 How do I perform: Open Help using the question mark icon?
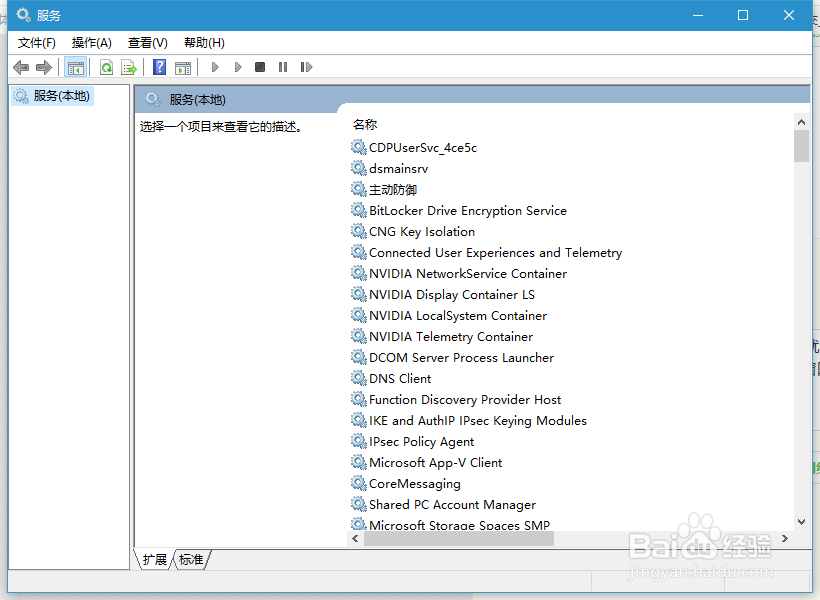click(159, 67)
